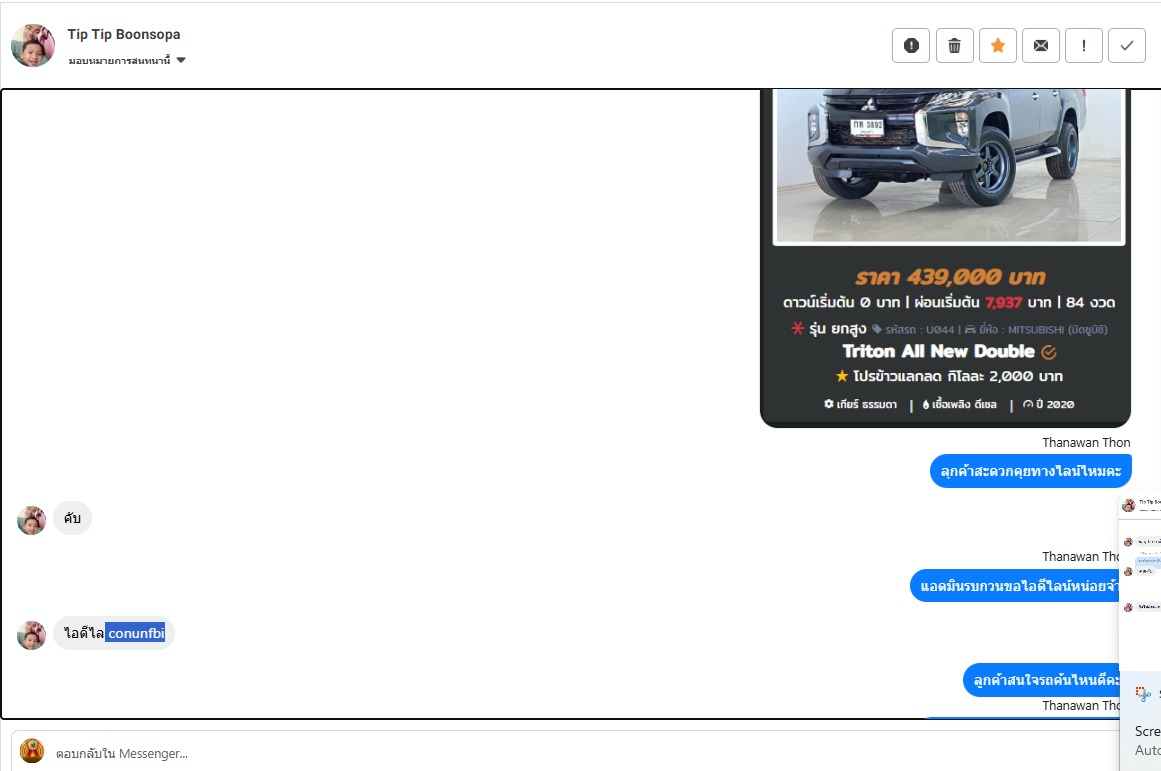This screenshot has height=771, width=1161.
Task: Mark conversation as spam with exclamation circle icon
Action: pyautogui.click(x=911, y=46)
